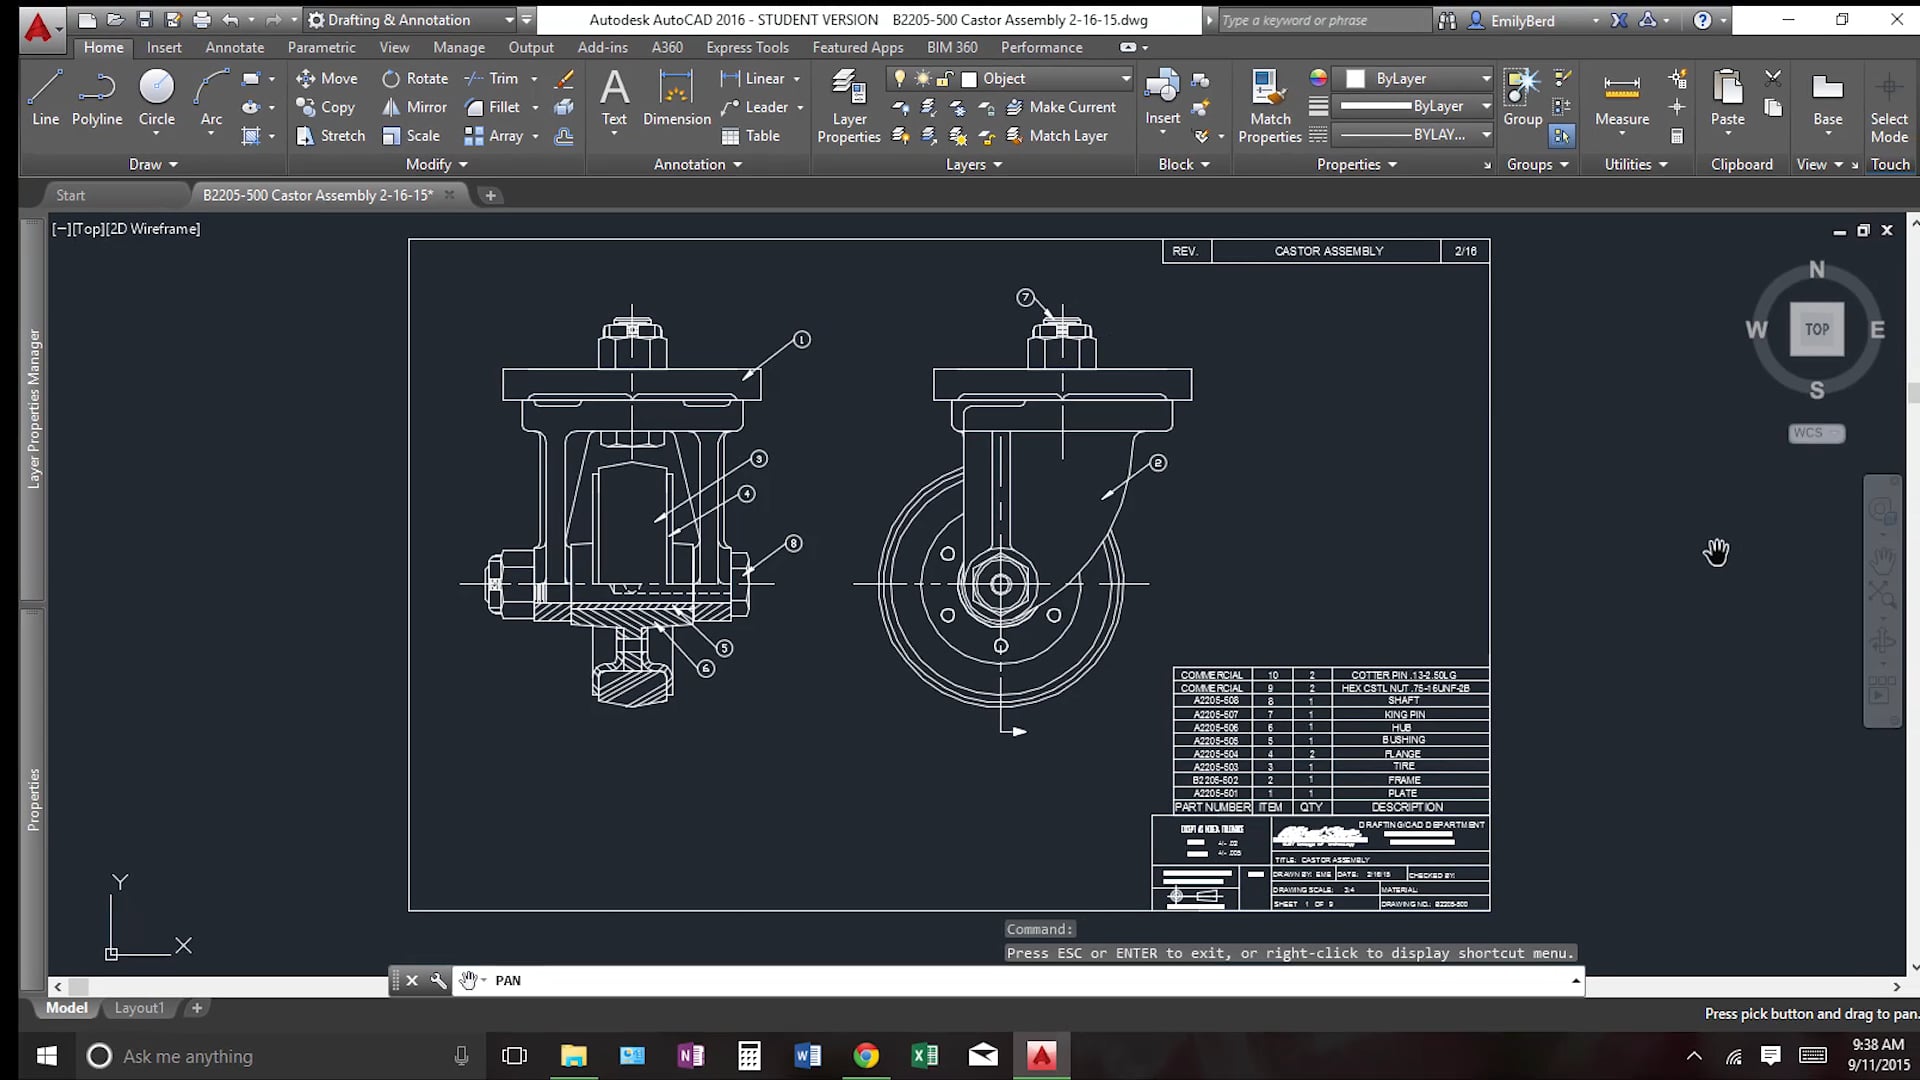
Task: Click the white ByLayer color swatch
Action: tap(1356, 78)
